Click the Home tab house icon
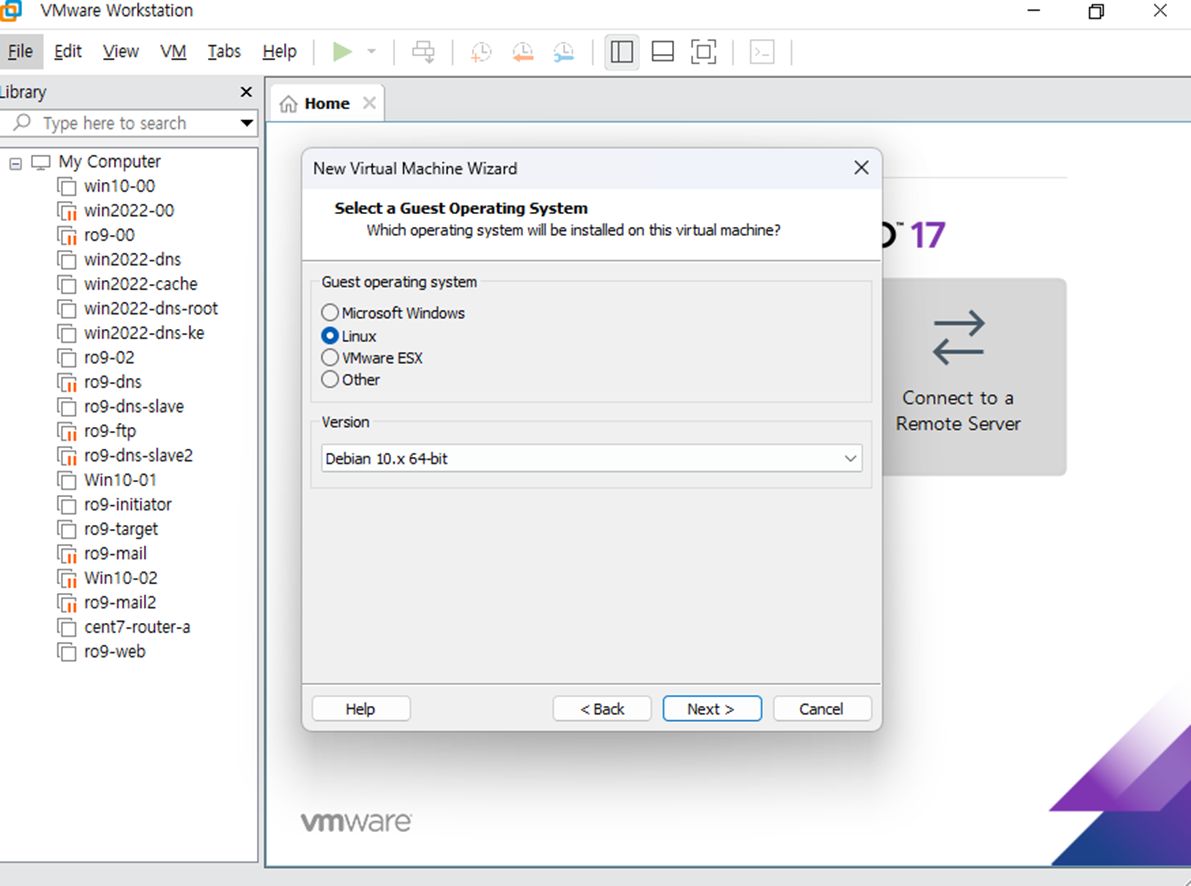This screenshot has height=886, width=1191. [288, 103]
